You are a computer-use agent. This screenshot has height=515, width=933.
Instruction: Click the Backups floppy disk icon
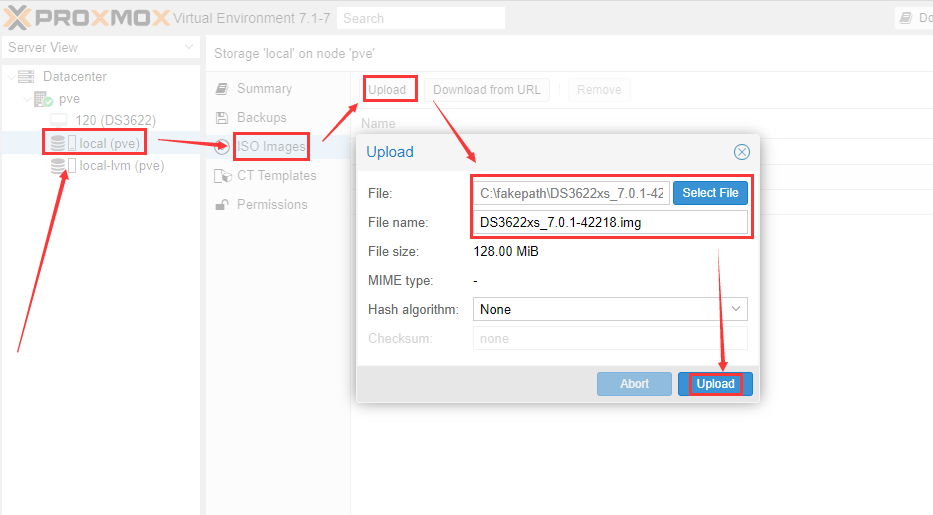pos(222,118)
